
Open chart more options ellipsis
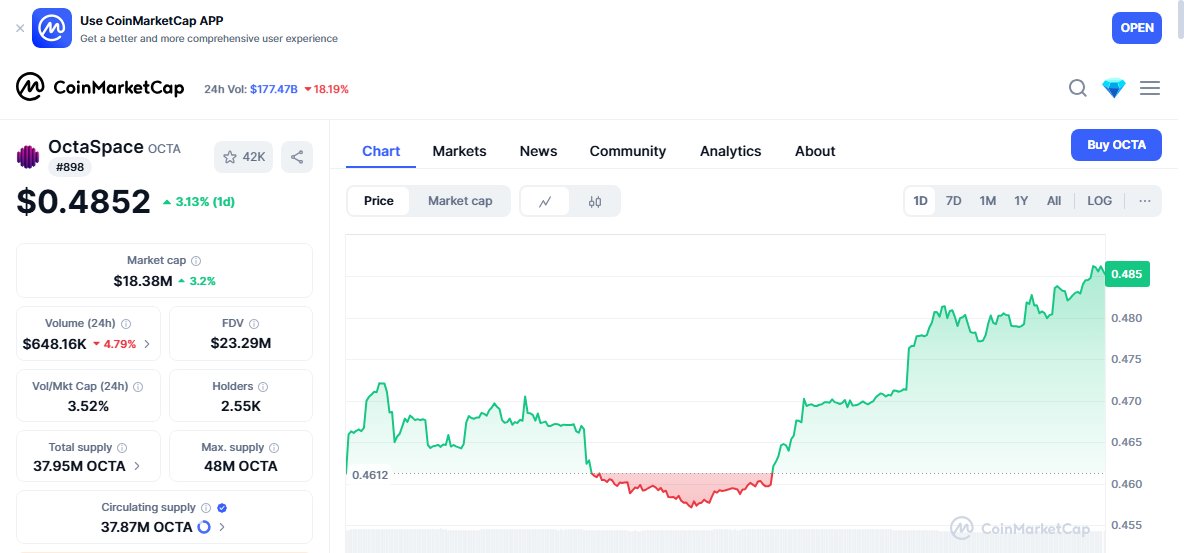1145,201
